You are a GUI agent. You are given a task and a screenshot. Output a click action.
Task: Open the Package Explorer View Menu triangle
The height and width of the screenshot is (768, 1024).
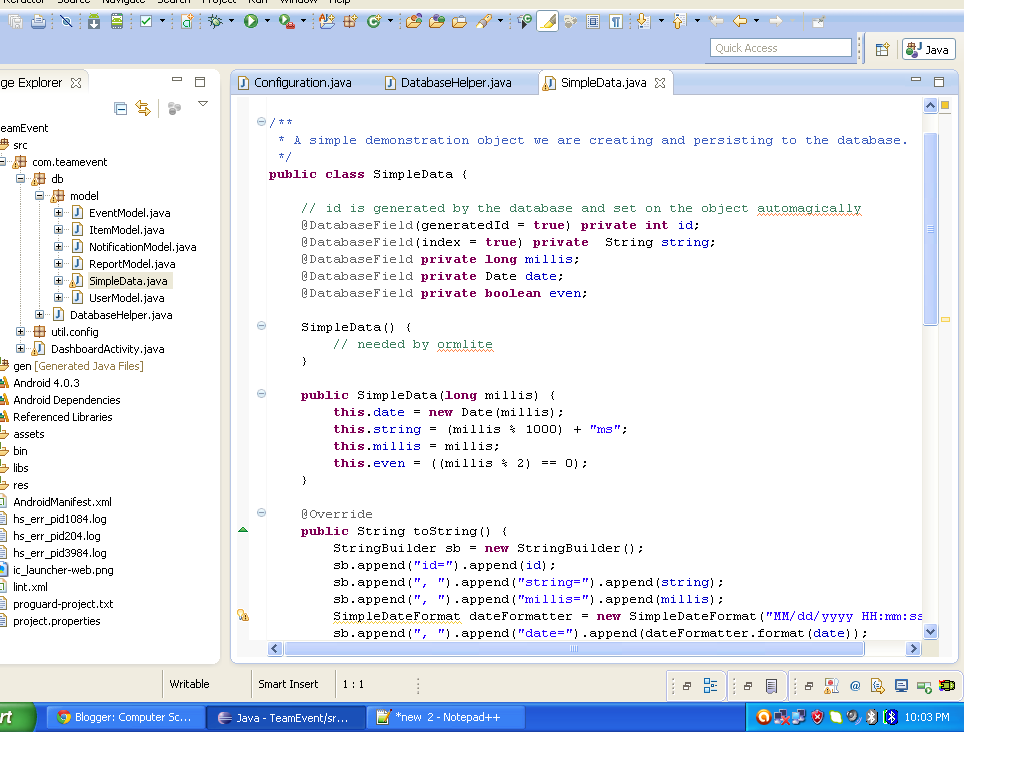pyautogui.click(x=203, y=104)
